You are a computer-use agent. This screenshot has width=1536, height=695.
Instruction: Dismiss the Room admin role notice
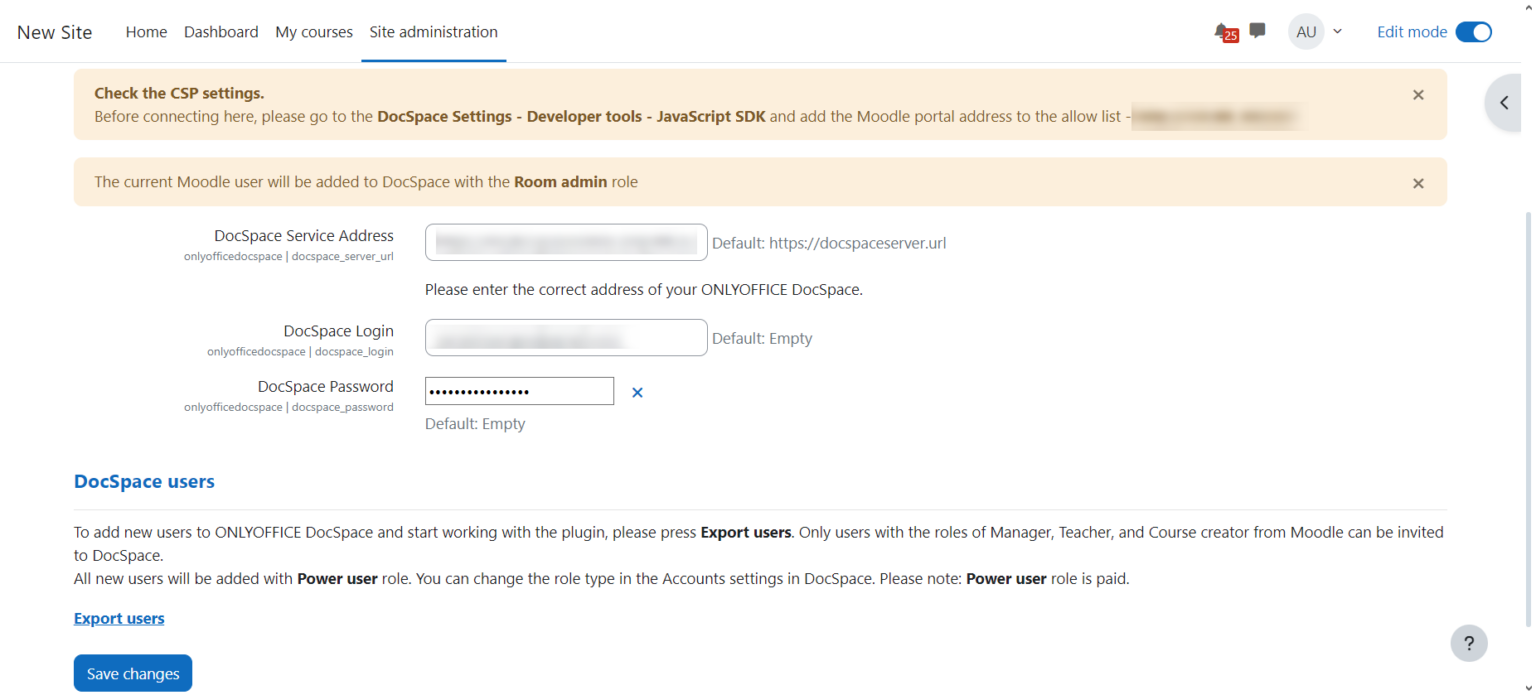1418,183
